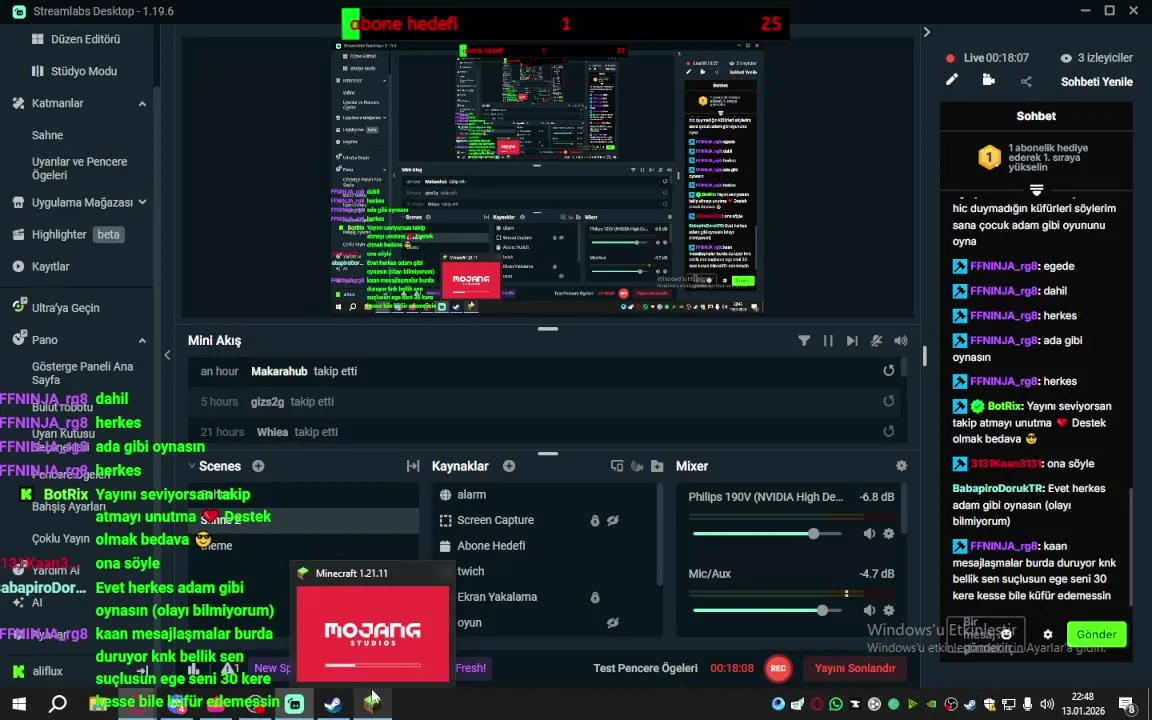Image resolution: width=1152 pixels, height=720 pixels.
Task: Mute the Mic/Aux audio source
Action: coord(870,610)
